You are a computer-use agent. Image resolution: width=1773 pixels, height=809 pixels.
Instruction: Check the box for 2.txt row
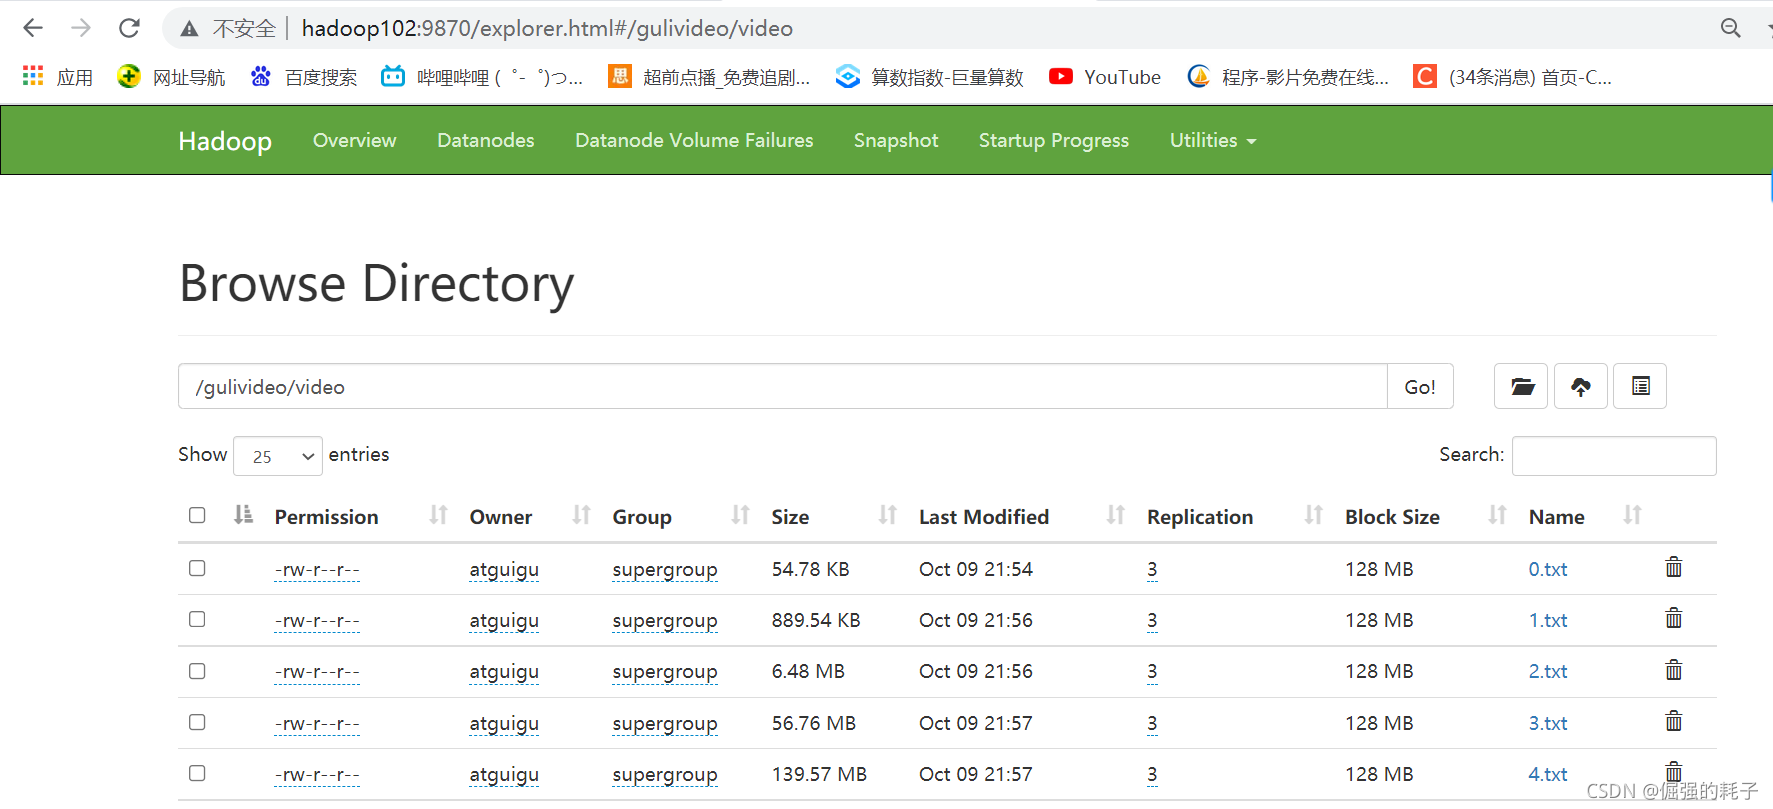coord(197,671)
